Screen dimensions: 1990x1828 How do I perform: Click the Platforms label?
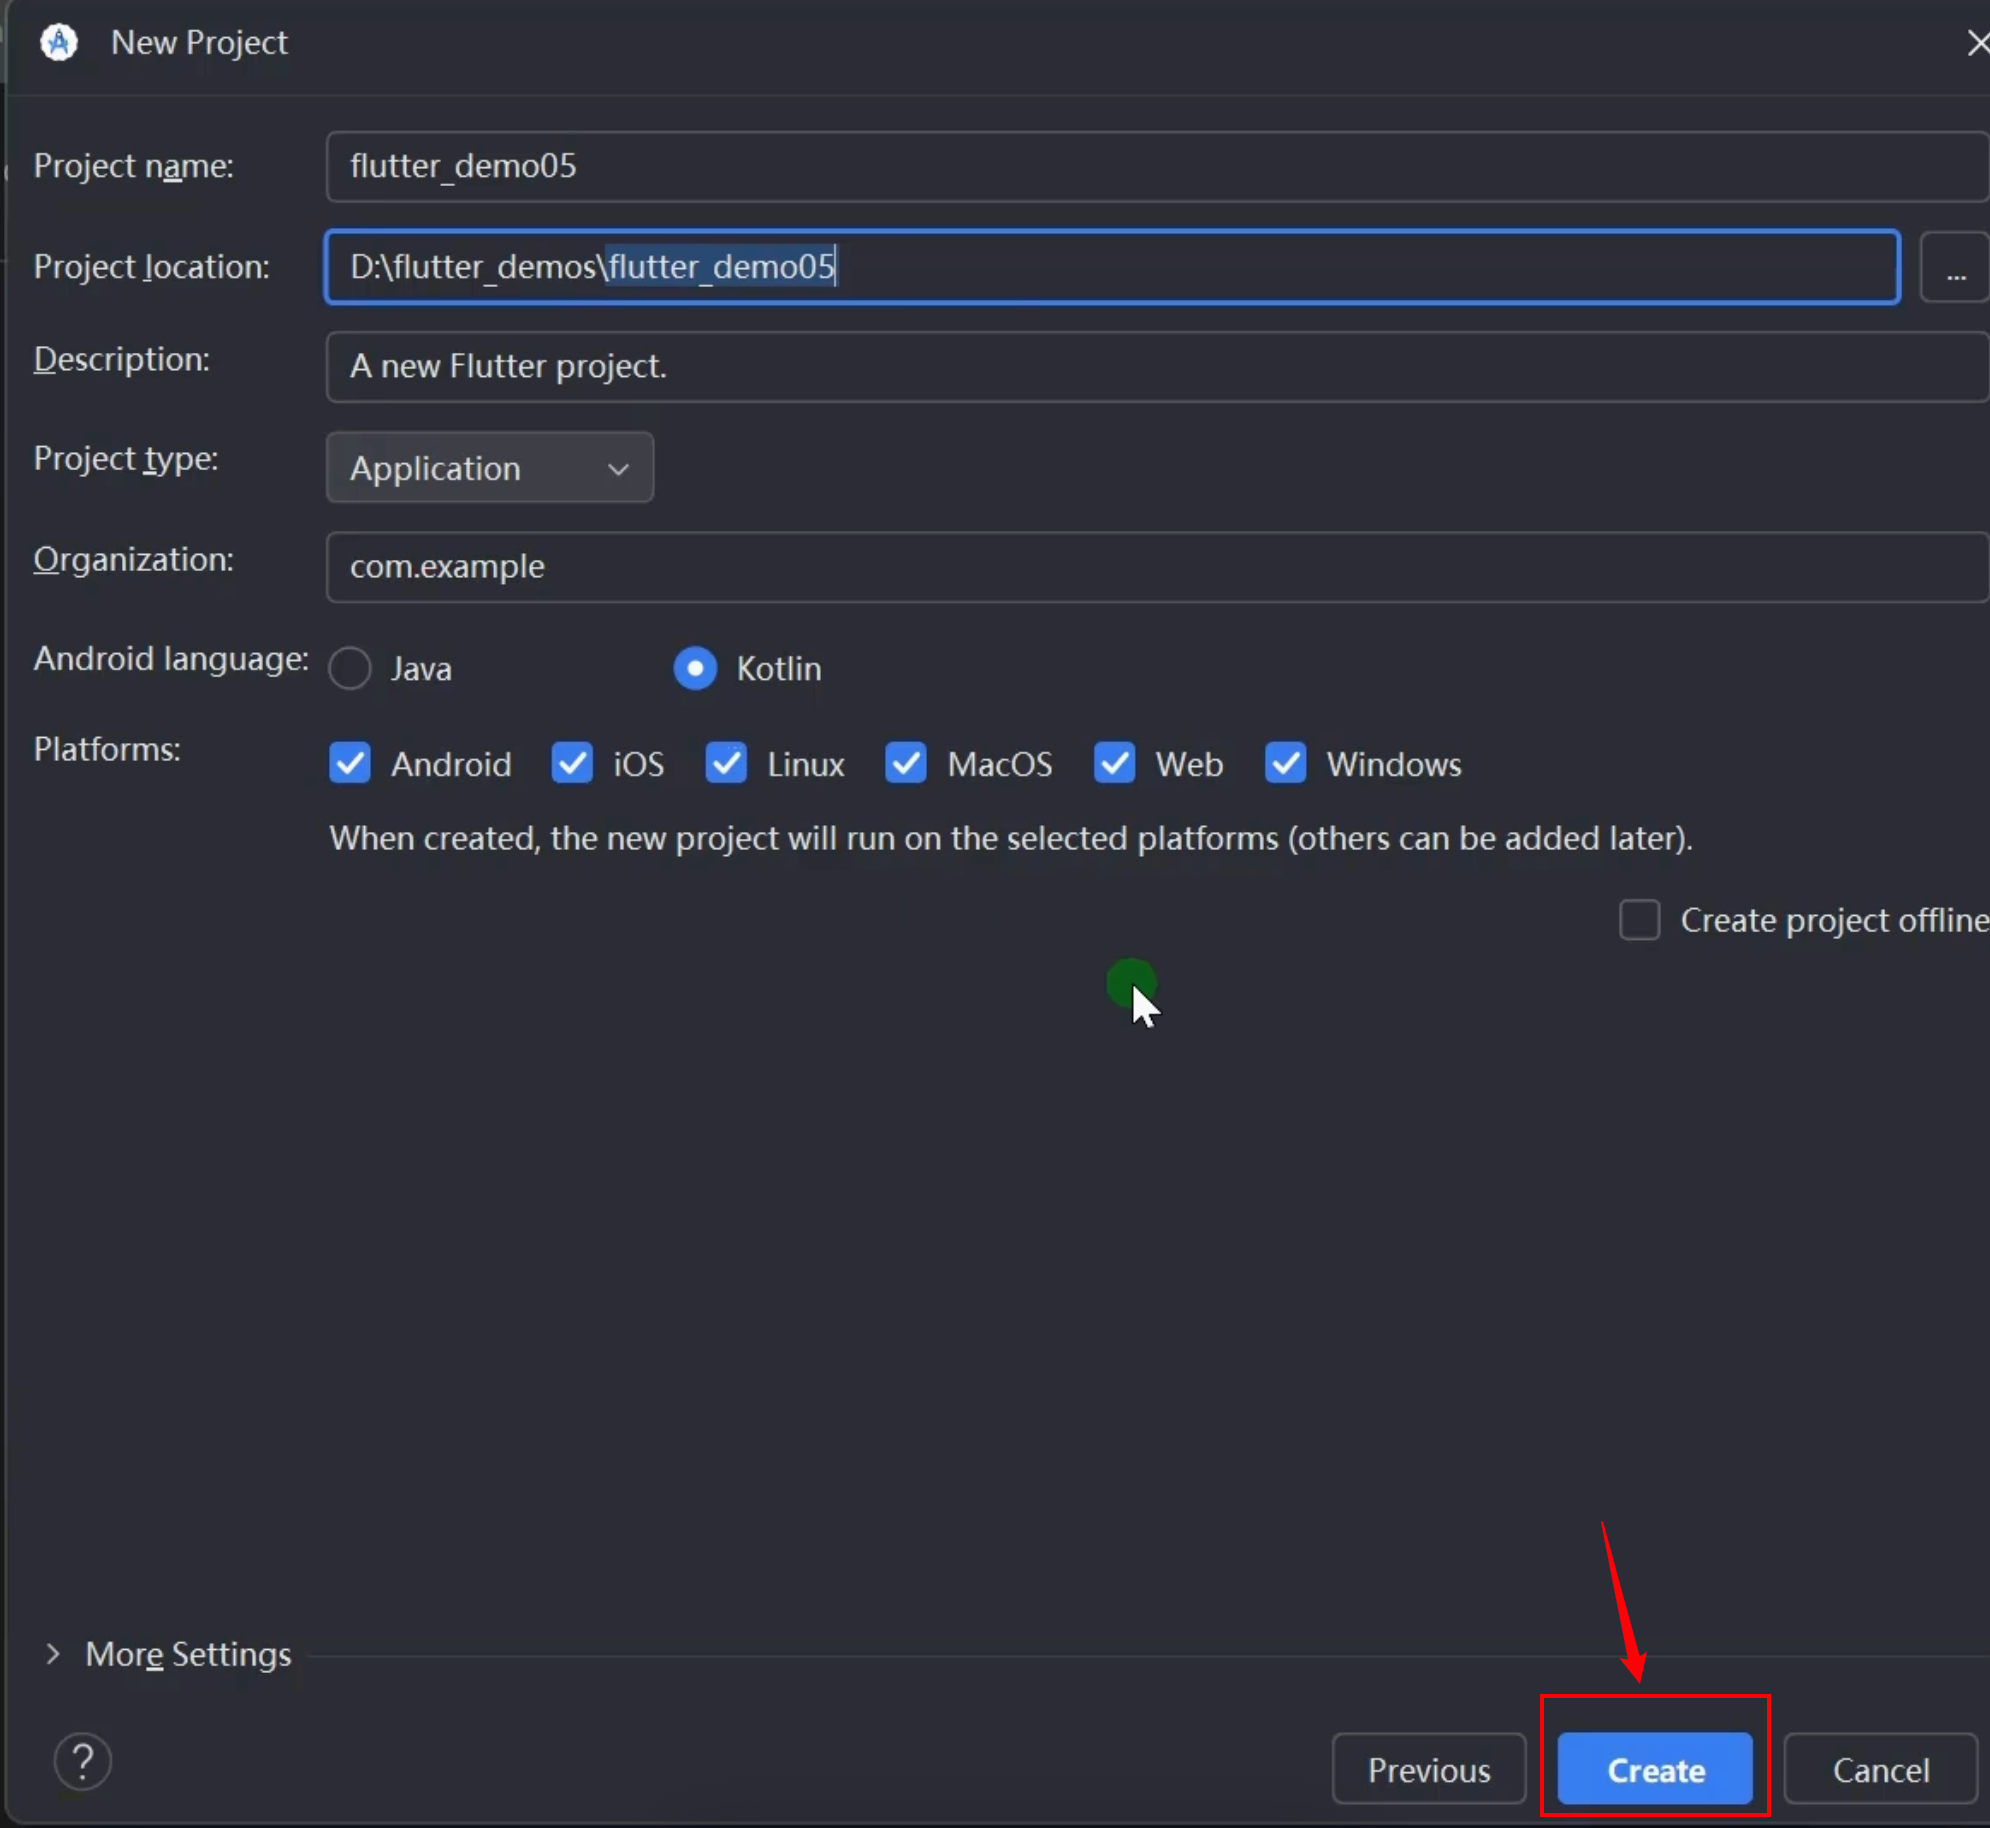tap(107, 749)
